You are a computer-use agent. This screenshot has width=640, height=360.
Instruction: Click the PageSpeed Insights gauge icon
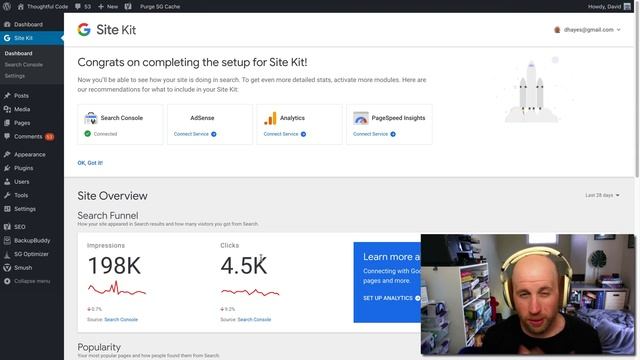[x=360, y=118]
